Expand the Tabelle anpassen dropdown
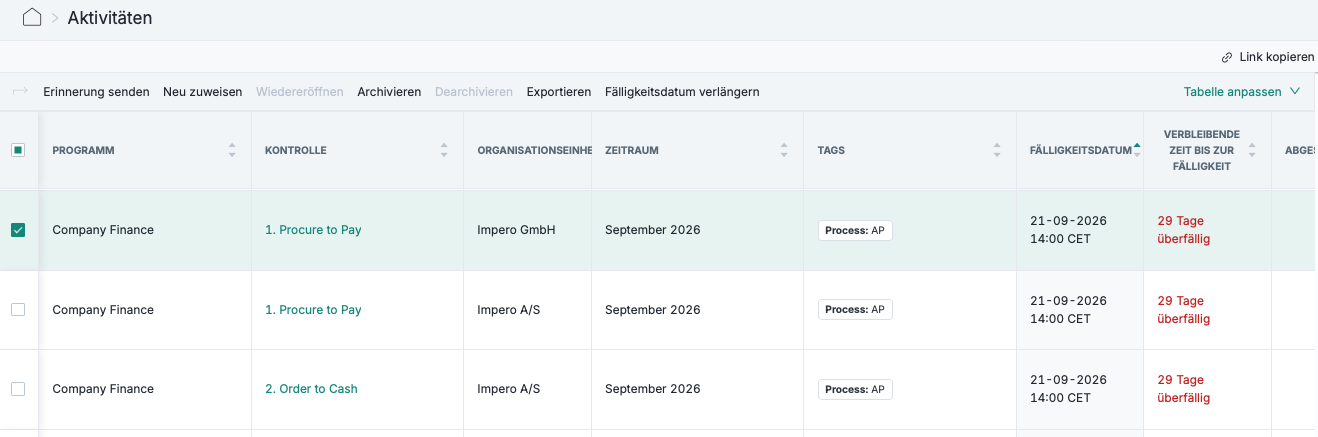This screenshot has width=1318, height=437. 1242,92
